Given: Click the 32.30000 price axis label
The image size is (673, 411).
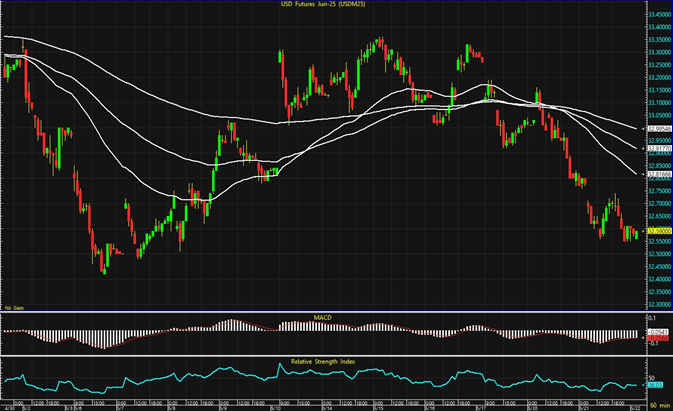Looking at the screenshot, I should pos(657,304).
